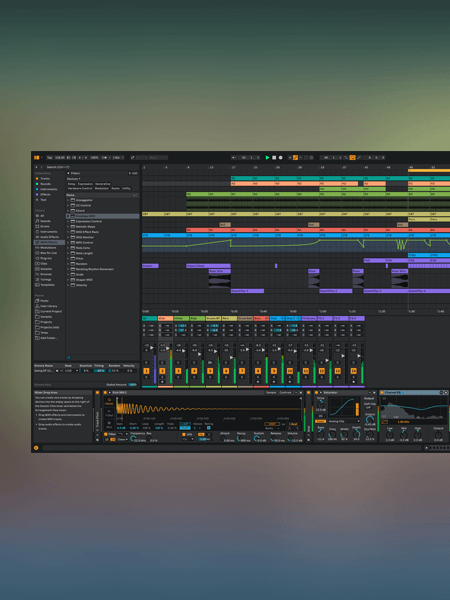Screen dimensions: 450x600
Task: Click the groove pool Global Amount slider
Action: (133, 385)
